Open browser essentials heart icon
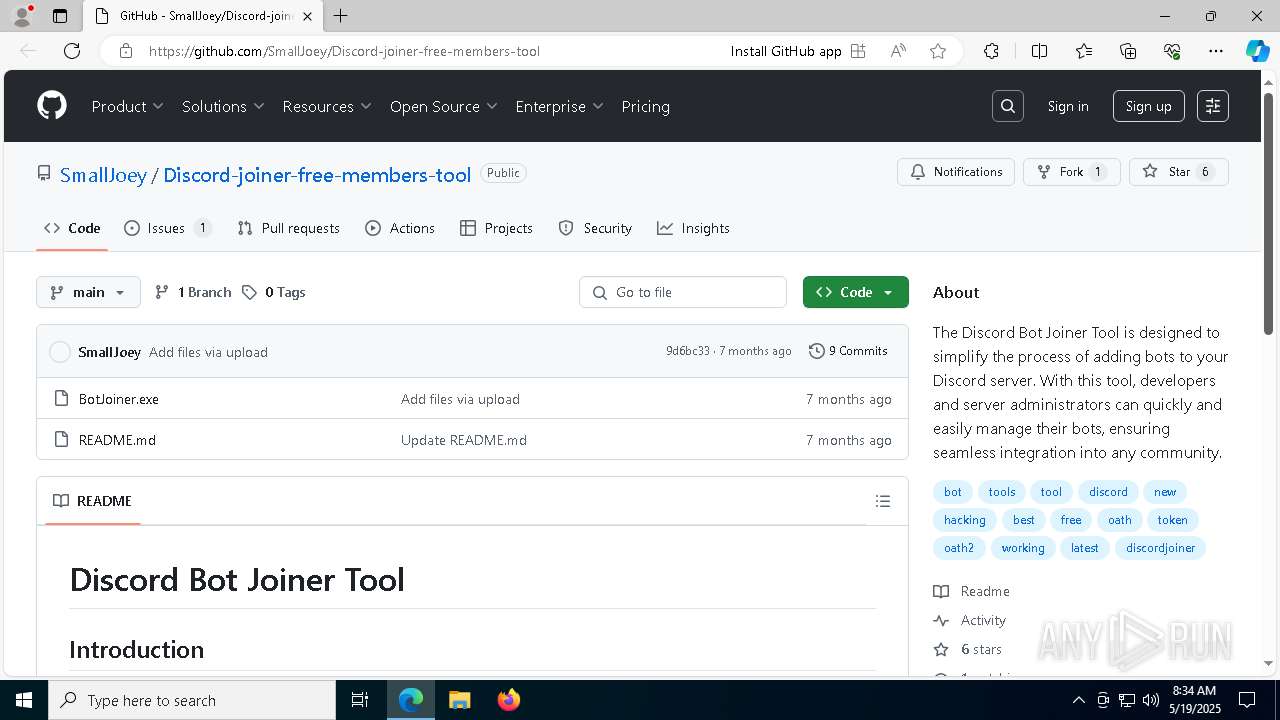This screenshot has width=1280, height=720. (1172, 51)
